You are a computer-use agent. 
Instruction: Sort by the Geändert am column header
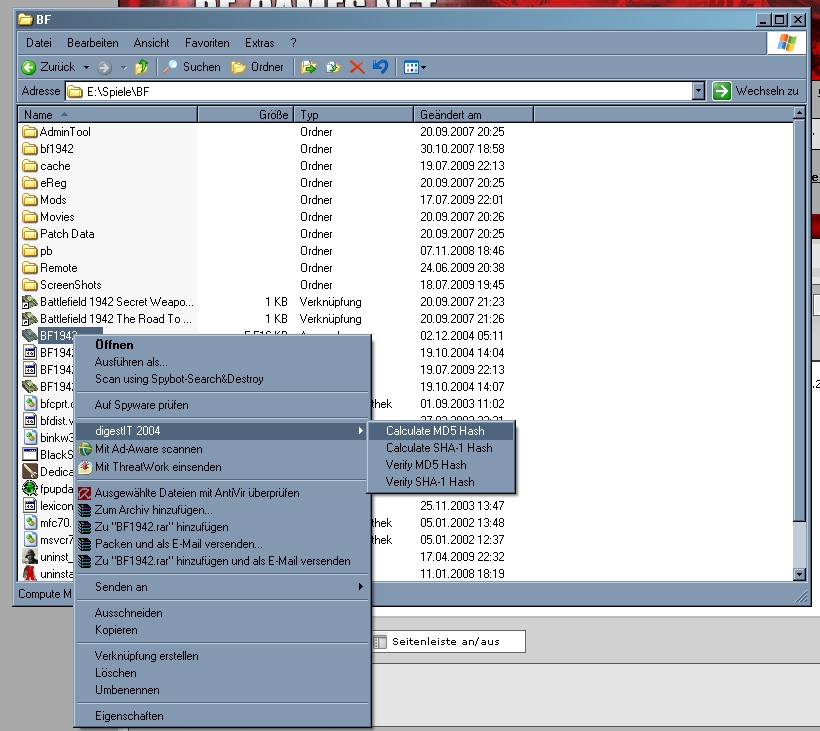[474, 115]
